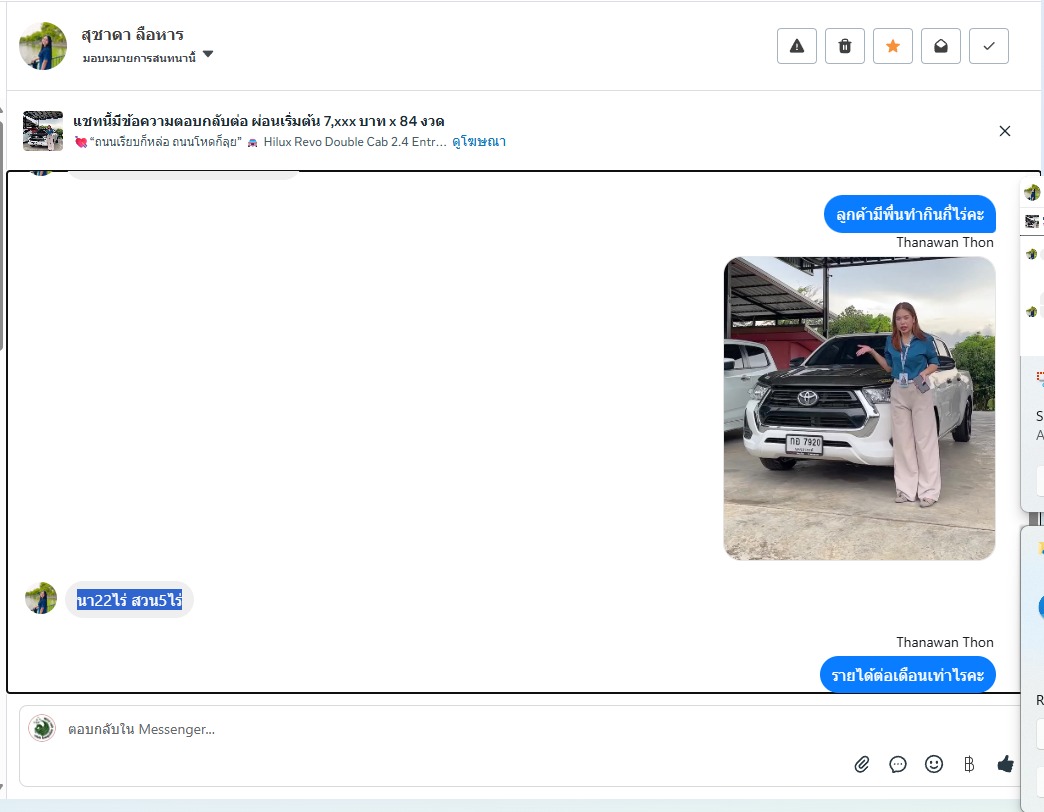Open the Toyota truck photo message
Viewport: 1044px width, 812px height.
(x=859, y=408)
